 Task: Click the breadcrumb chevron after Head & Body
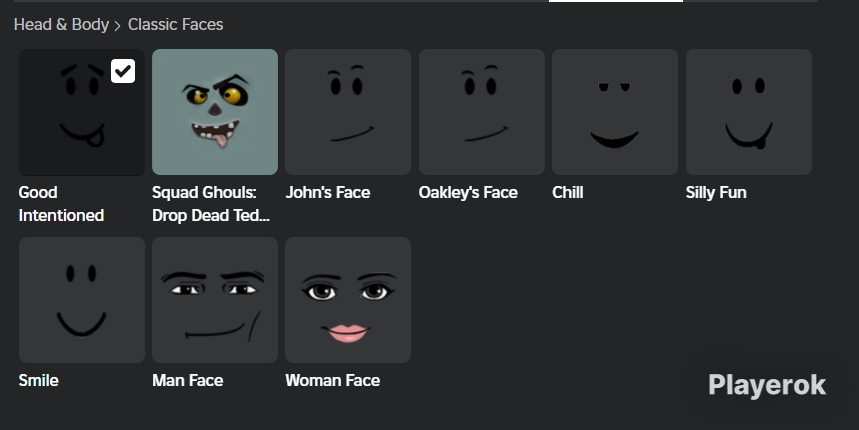(118, 26)
